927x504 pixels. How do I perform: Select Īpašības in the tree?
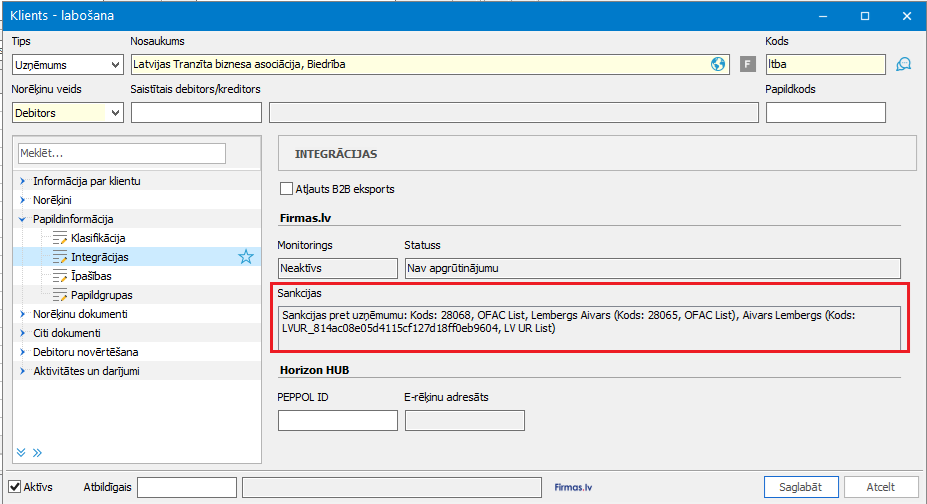91,276
